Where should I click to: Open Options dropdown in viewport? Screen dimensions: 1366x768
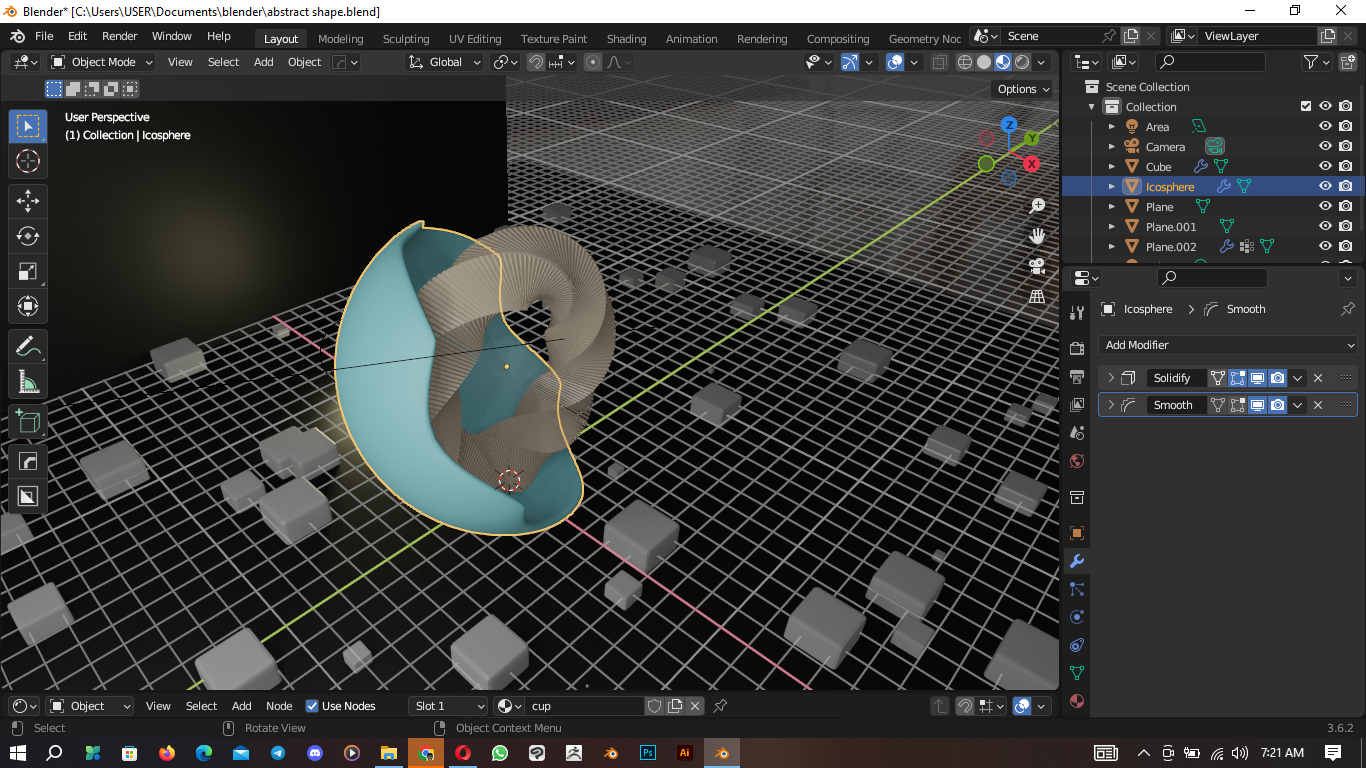(x=1024, y=89)
